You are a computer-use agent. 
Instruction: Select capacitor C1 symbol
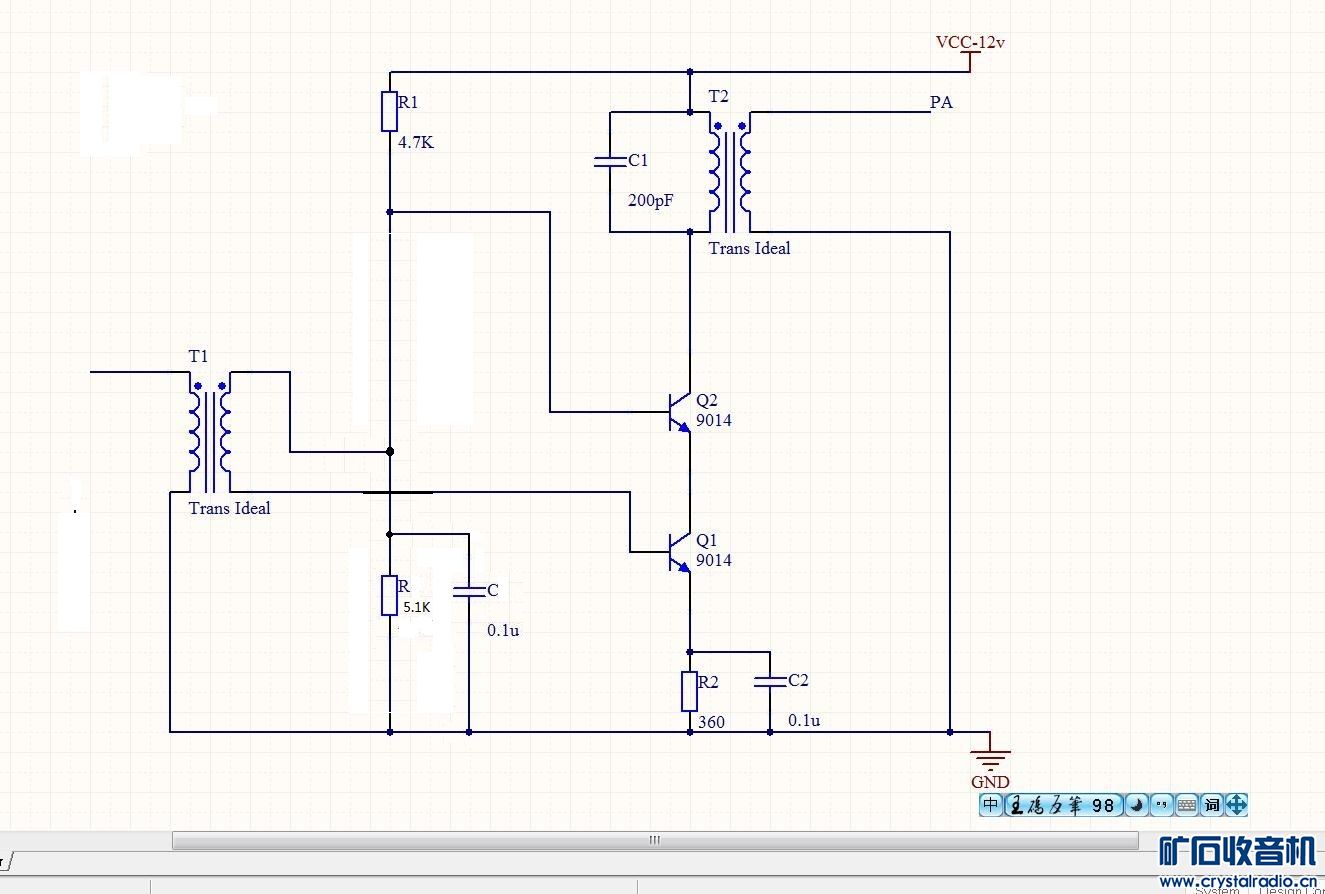[610, 161]
